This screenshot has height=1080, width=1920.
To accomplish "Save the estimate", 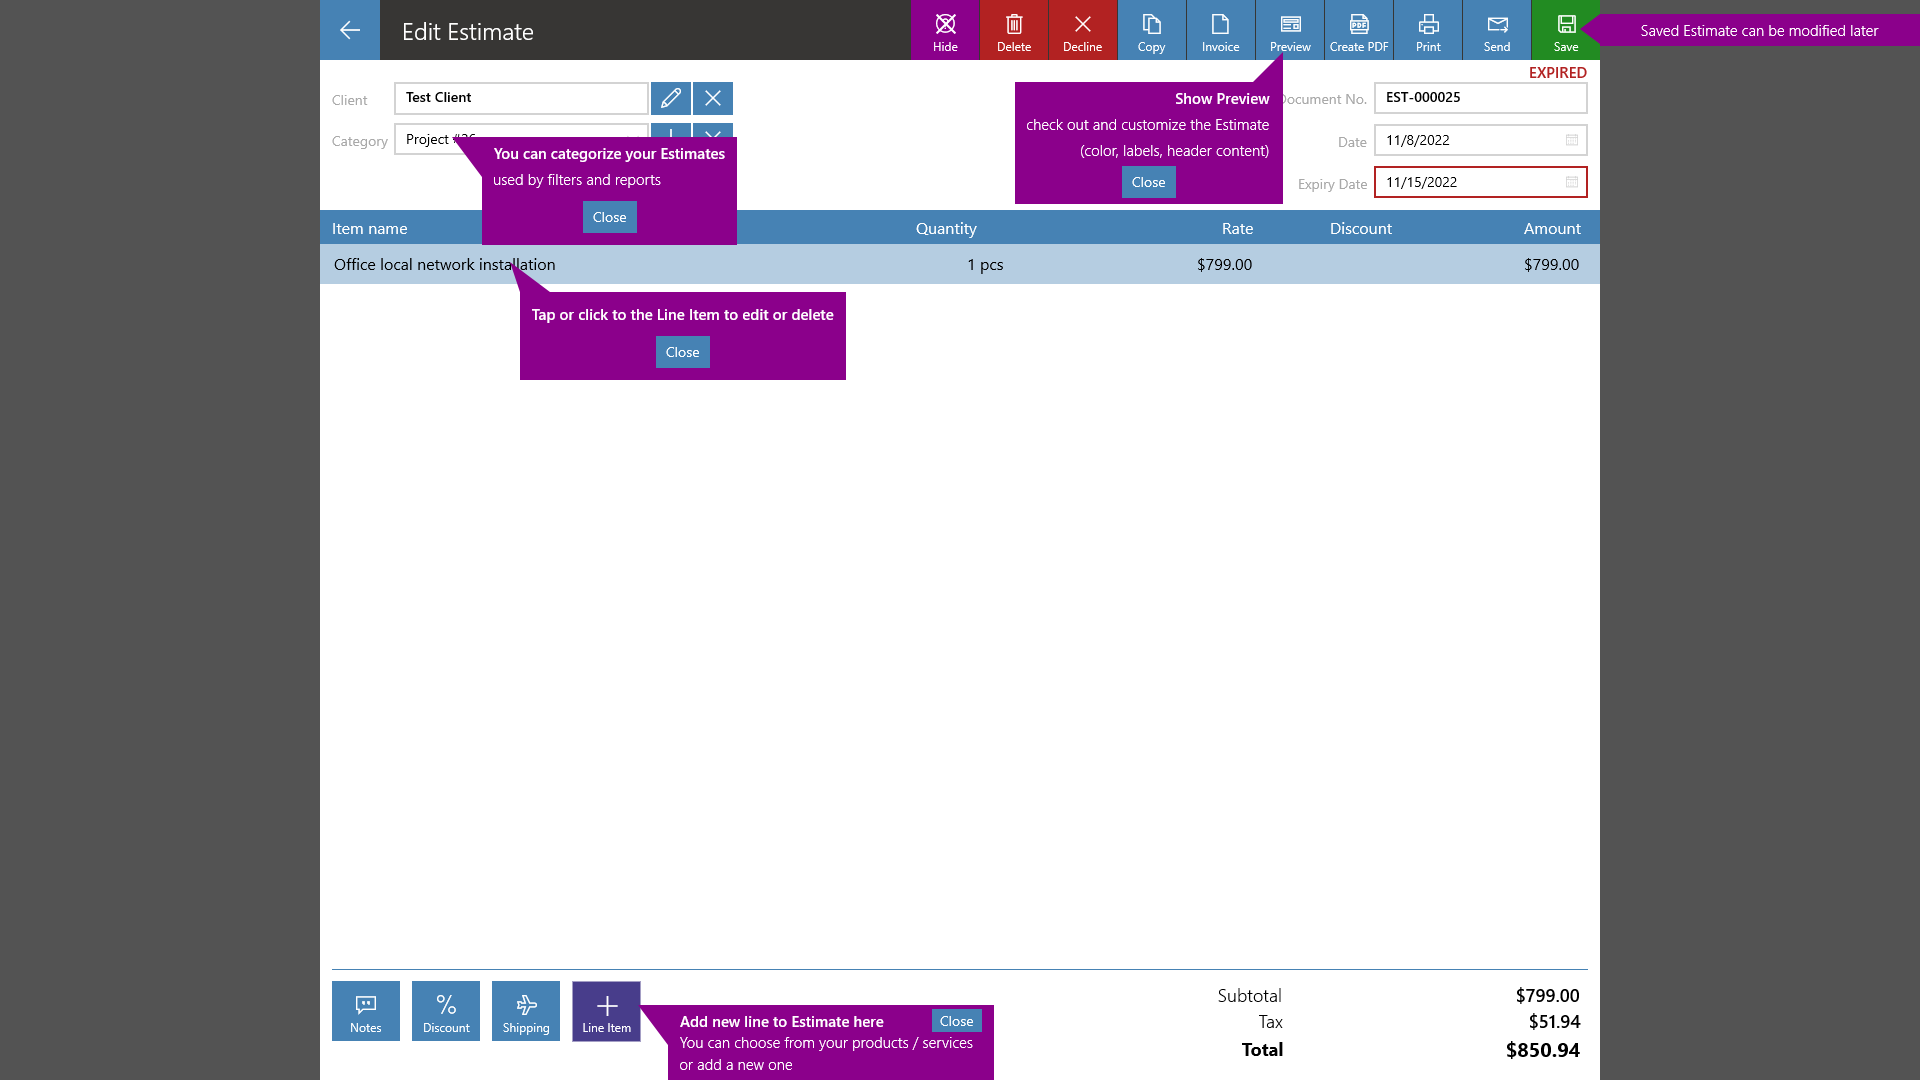I will [x=1564, y=30].
